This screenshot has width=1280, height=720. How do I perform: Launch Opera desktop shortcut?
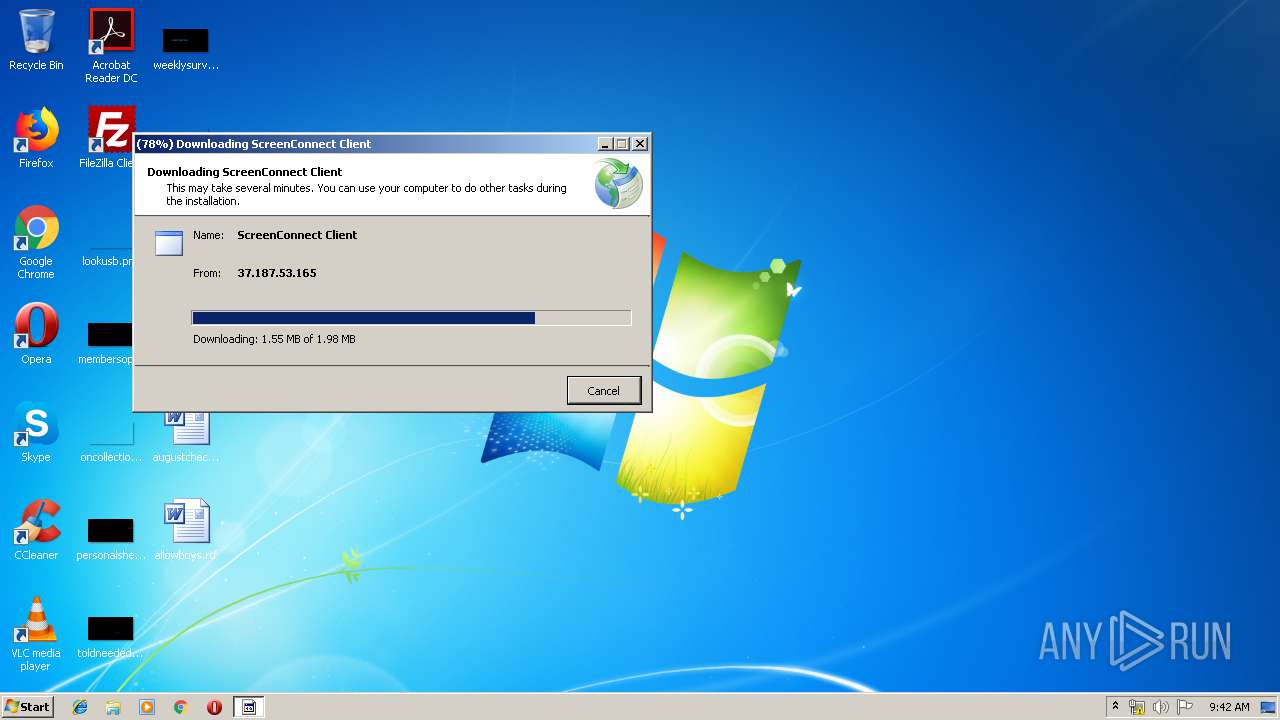pyautogui.click(x=36, y=334)
